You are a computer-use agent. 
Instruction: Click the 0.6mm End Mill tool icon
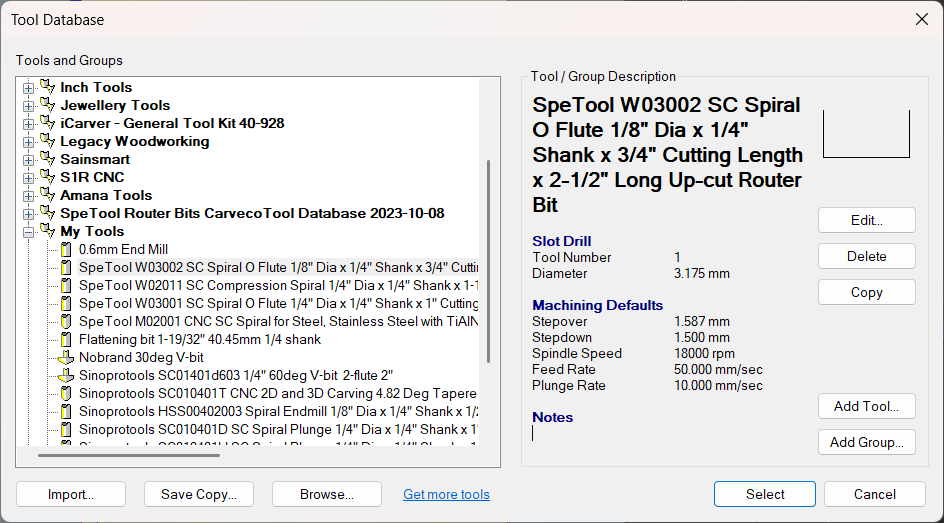tap(67, 250)
